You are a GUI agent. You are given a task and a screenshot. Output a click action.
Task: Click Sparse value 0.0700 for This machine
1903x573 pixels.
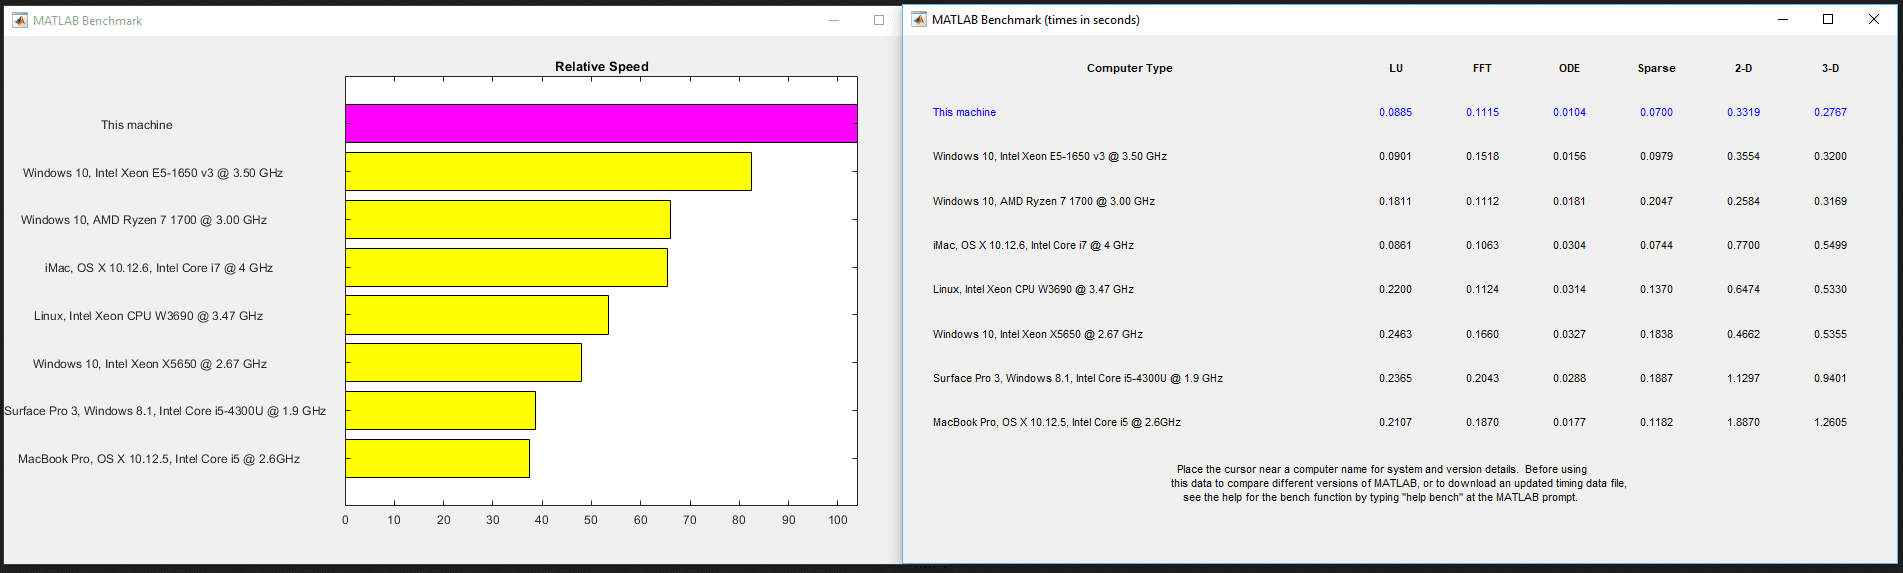pos(1656,112)
